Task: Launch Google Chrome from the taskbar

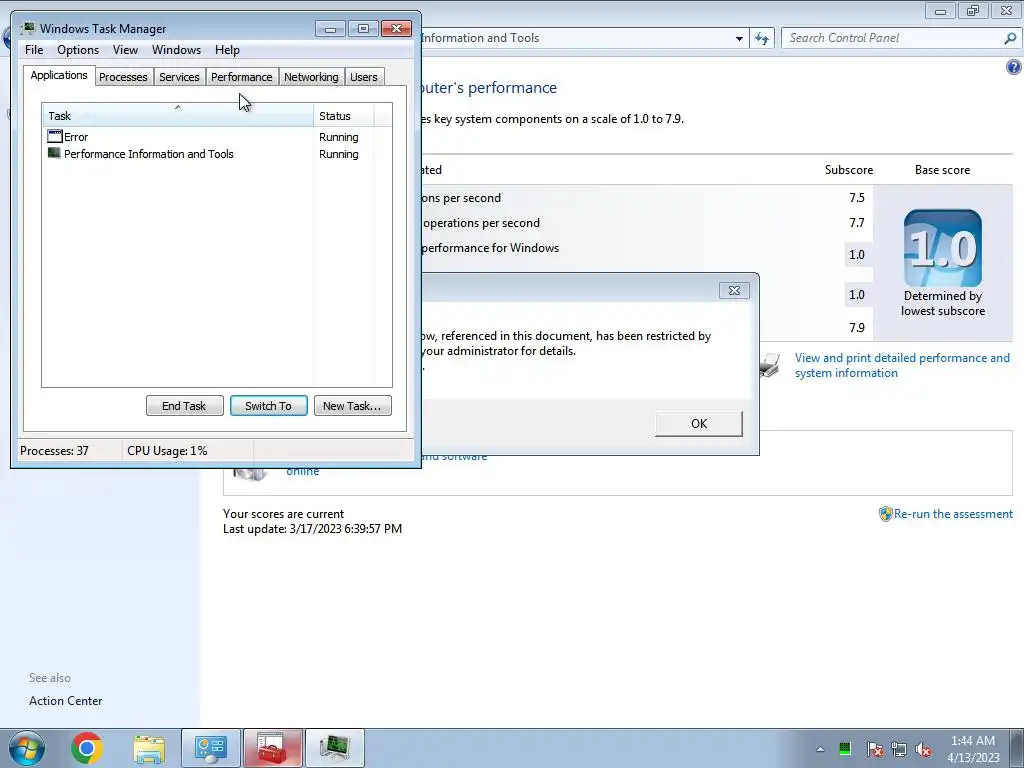Action: point(87,748)
